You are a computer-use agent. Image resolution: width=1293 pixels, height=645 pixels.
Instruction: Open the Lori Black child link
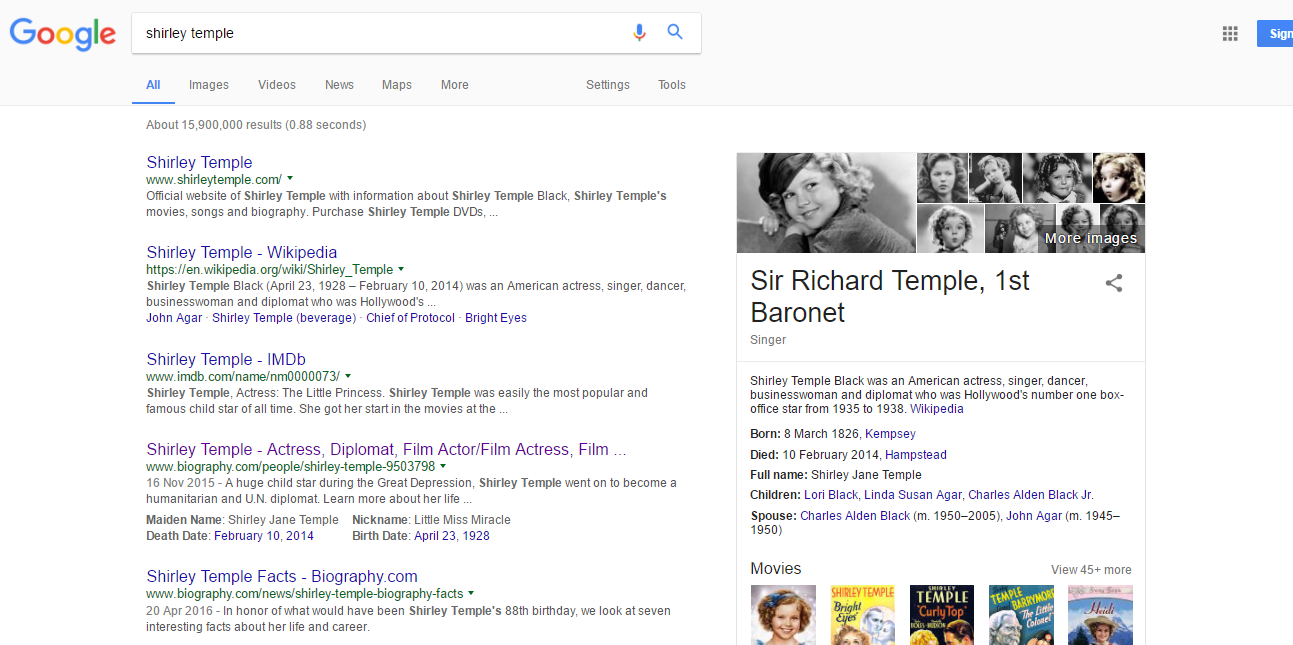831,495
